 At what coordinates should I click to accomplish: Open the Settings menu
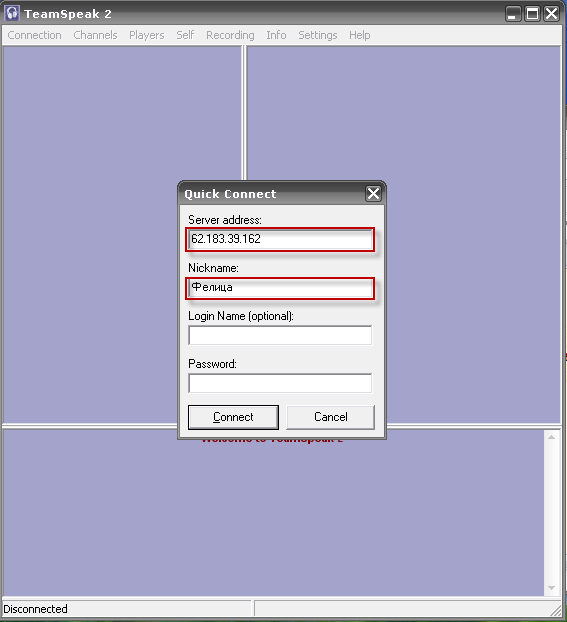(317, 35)
